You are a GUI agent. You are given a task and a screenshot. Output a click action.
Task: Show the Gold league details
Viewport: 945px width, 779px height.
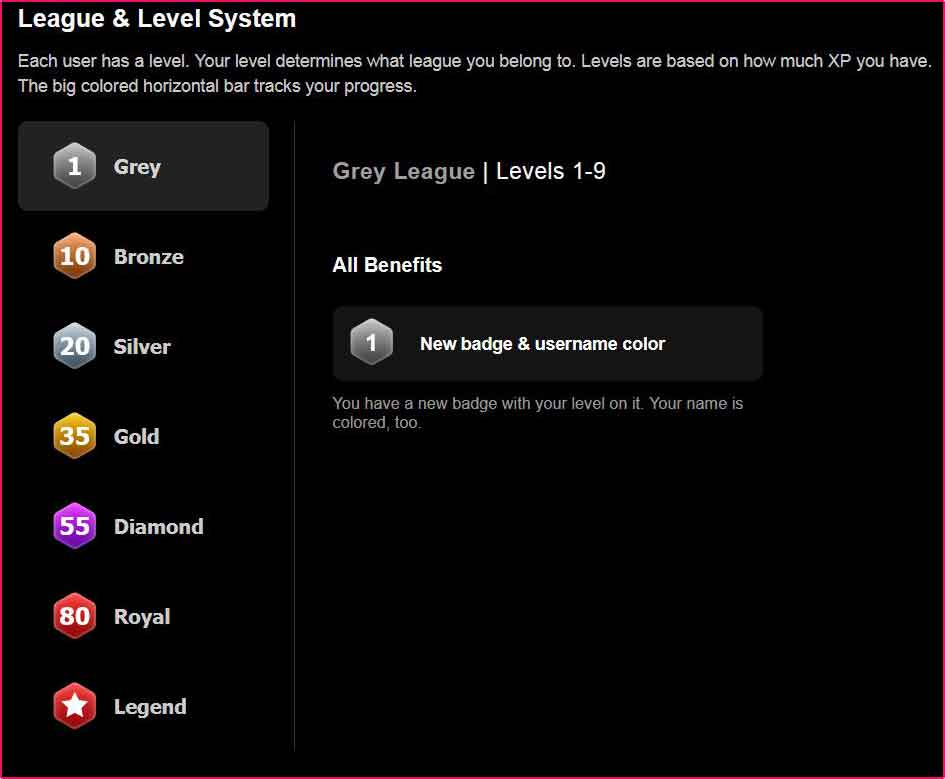coord(137,436)
